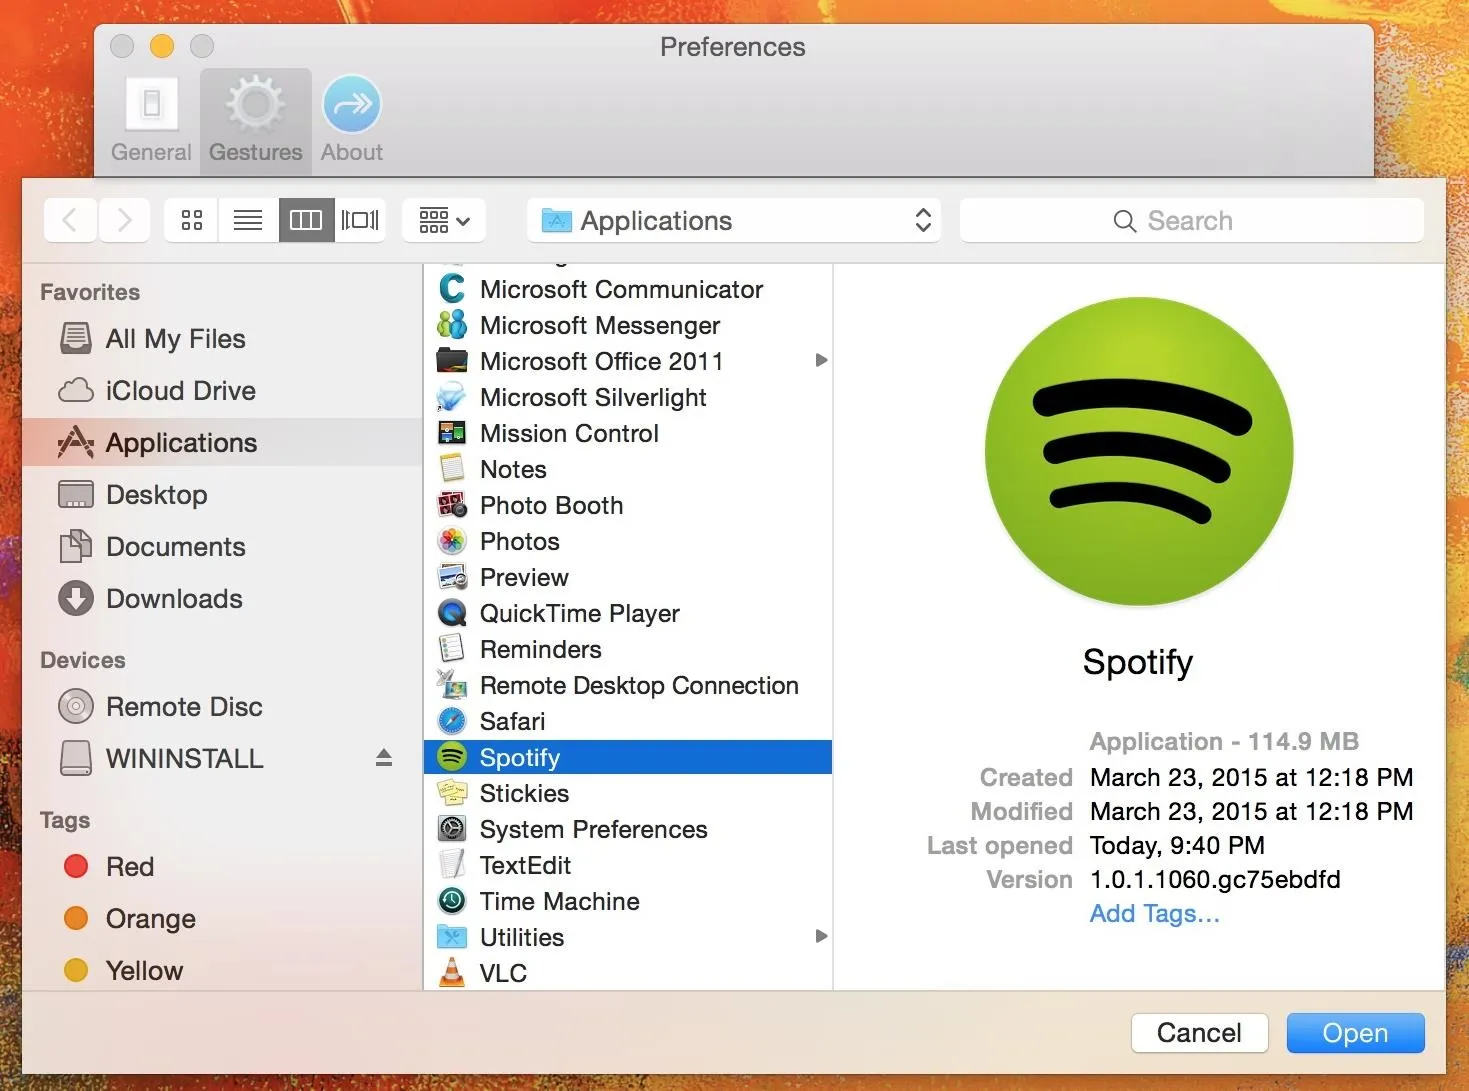Select Stickies app icon
Screen dimensions: 1469x1091
pyautogui.click(x=452, y=793)
